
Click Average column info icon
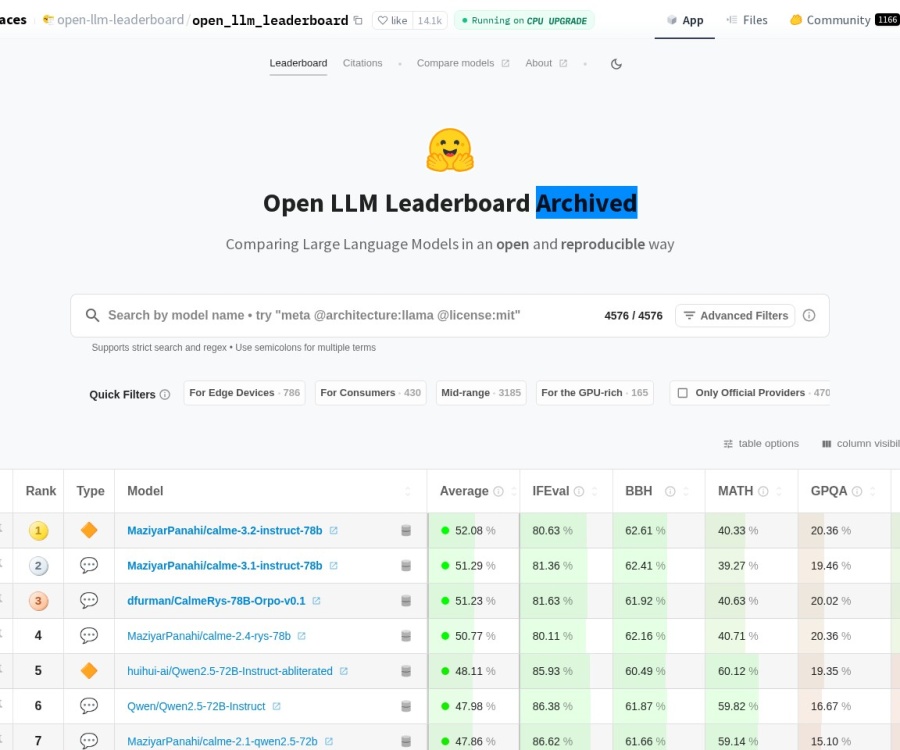pos(498,491)
